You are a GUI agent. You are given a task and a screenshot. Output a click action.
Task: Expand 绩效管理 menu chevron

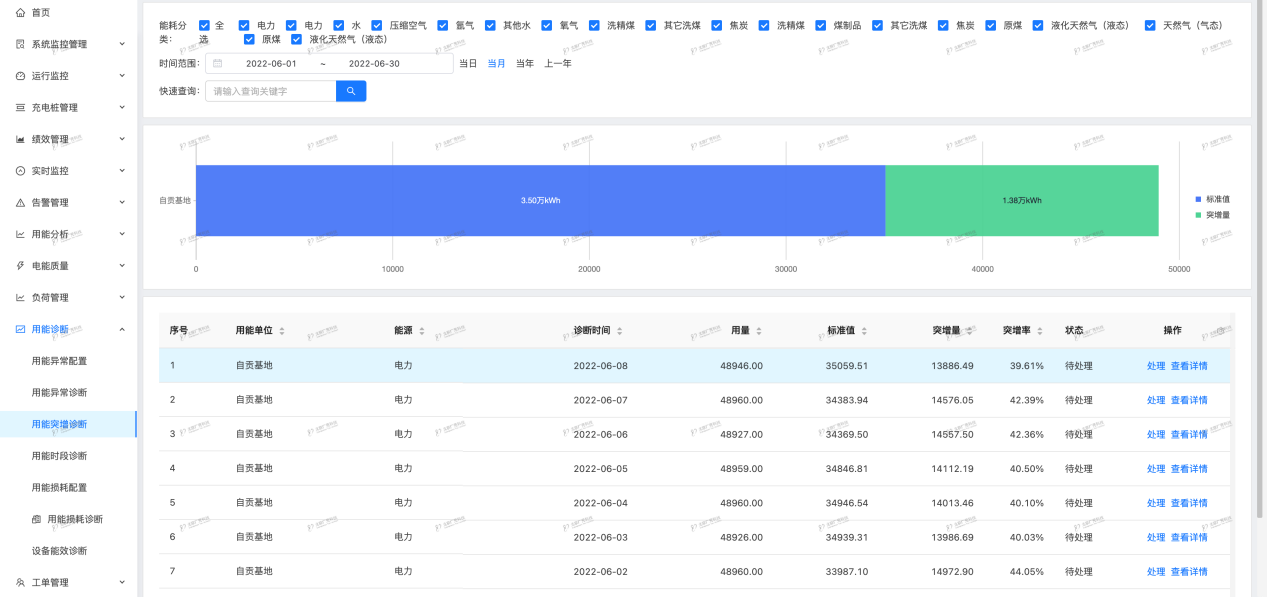(122, 139)
